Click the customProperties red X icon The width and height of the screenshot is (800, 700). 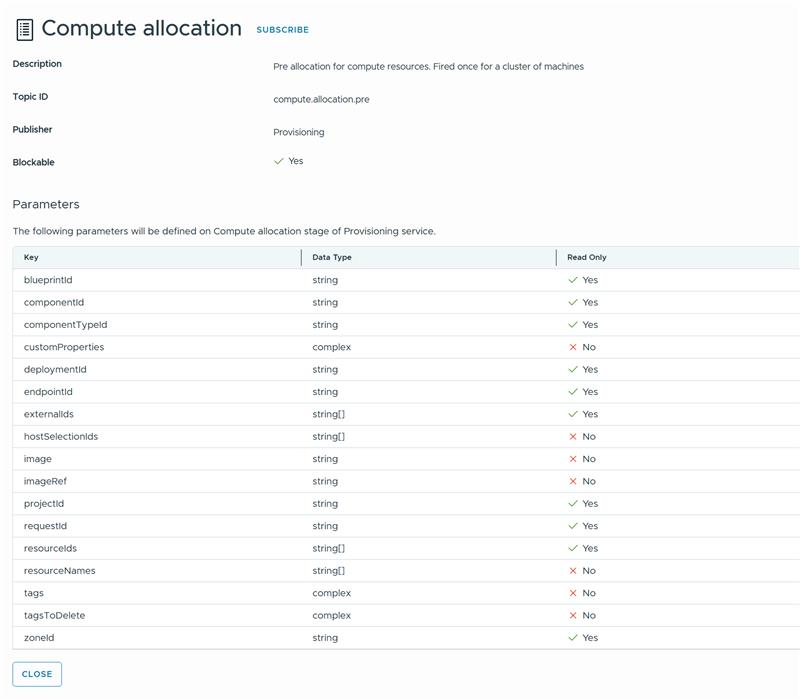point(573,347)
